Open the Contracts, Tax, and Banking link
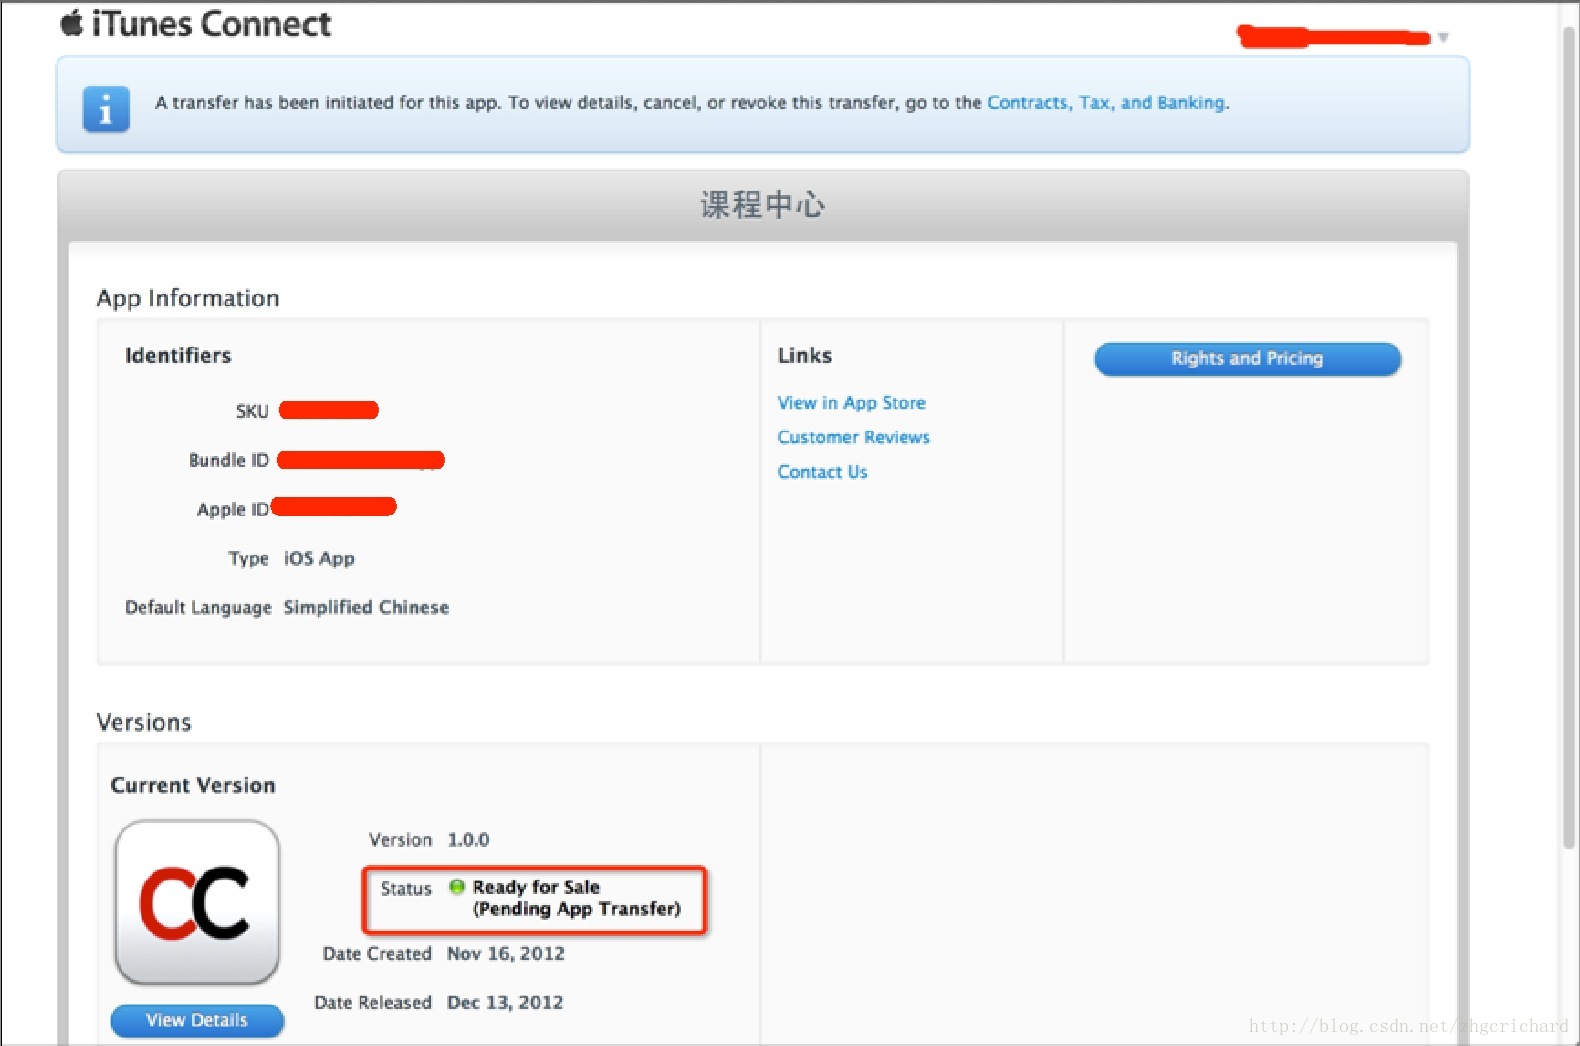The image size is (1580, 1046). coord(1106,102)
